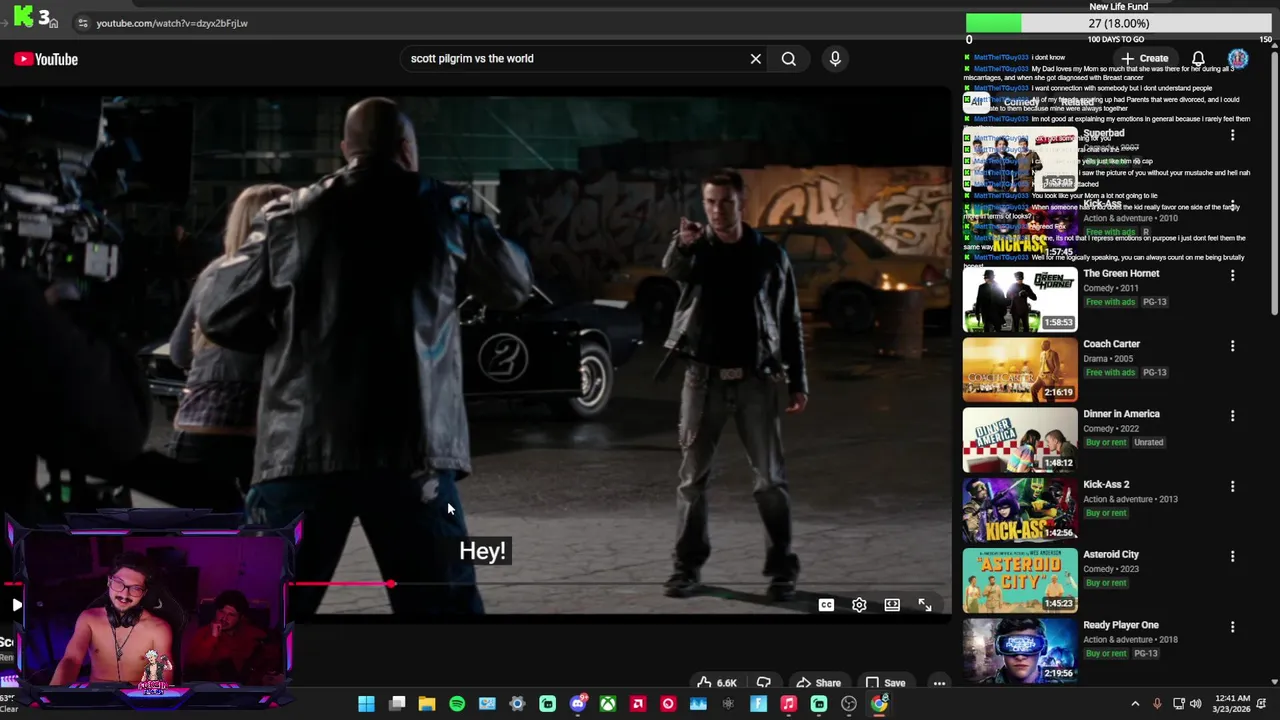Toggle the microphone icon in the system tray
This screenshot has width=1280, height=720.
click(1157, 704)
